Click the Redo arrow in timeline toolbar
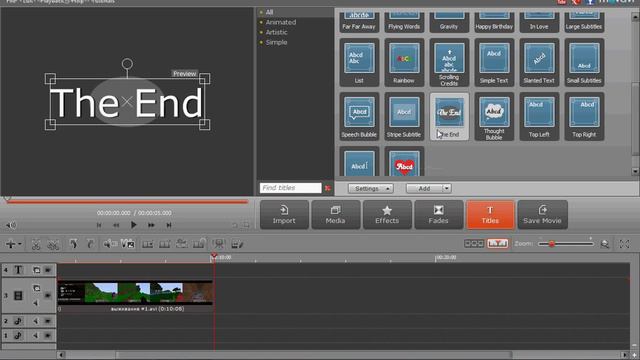Image resolution: width=640 pixels, height=360 pixels. pyautogui.click(x=90, y=244)
